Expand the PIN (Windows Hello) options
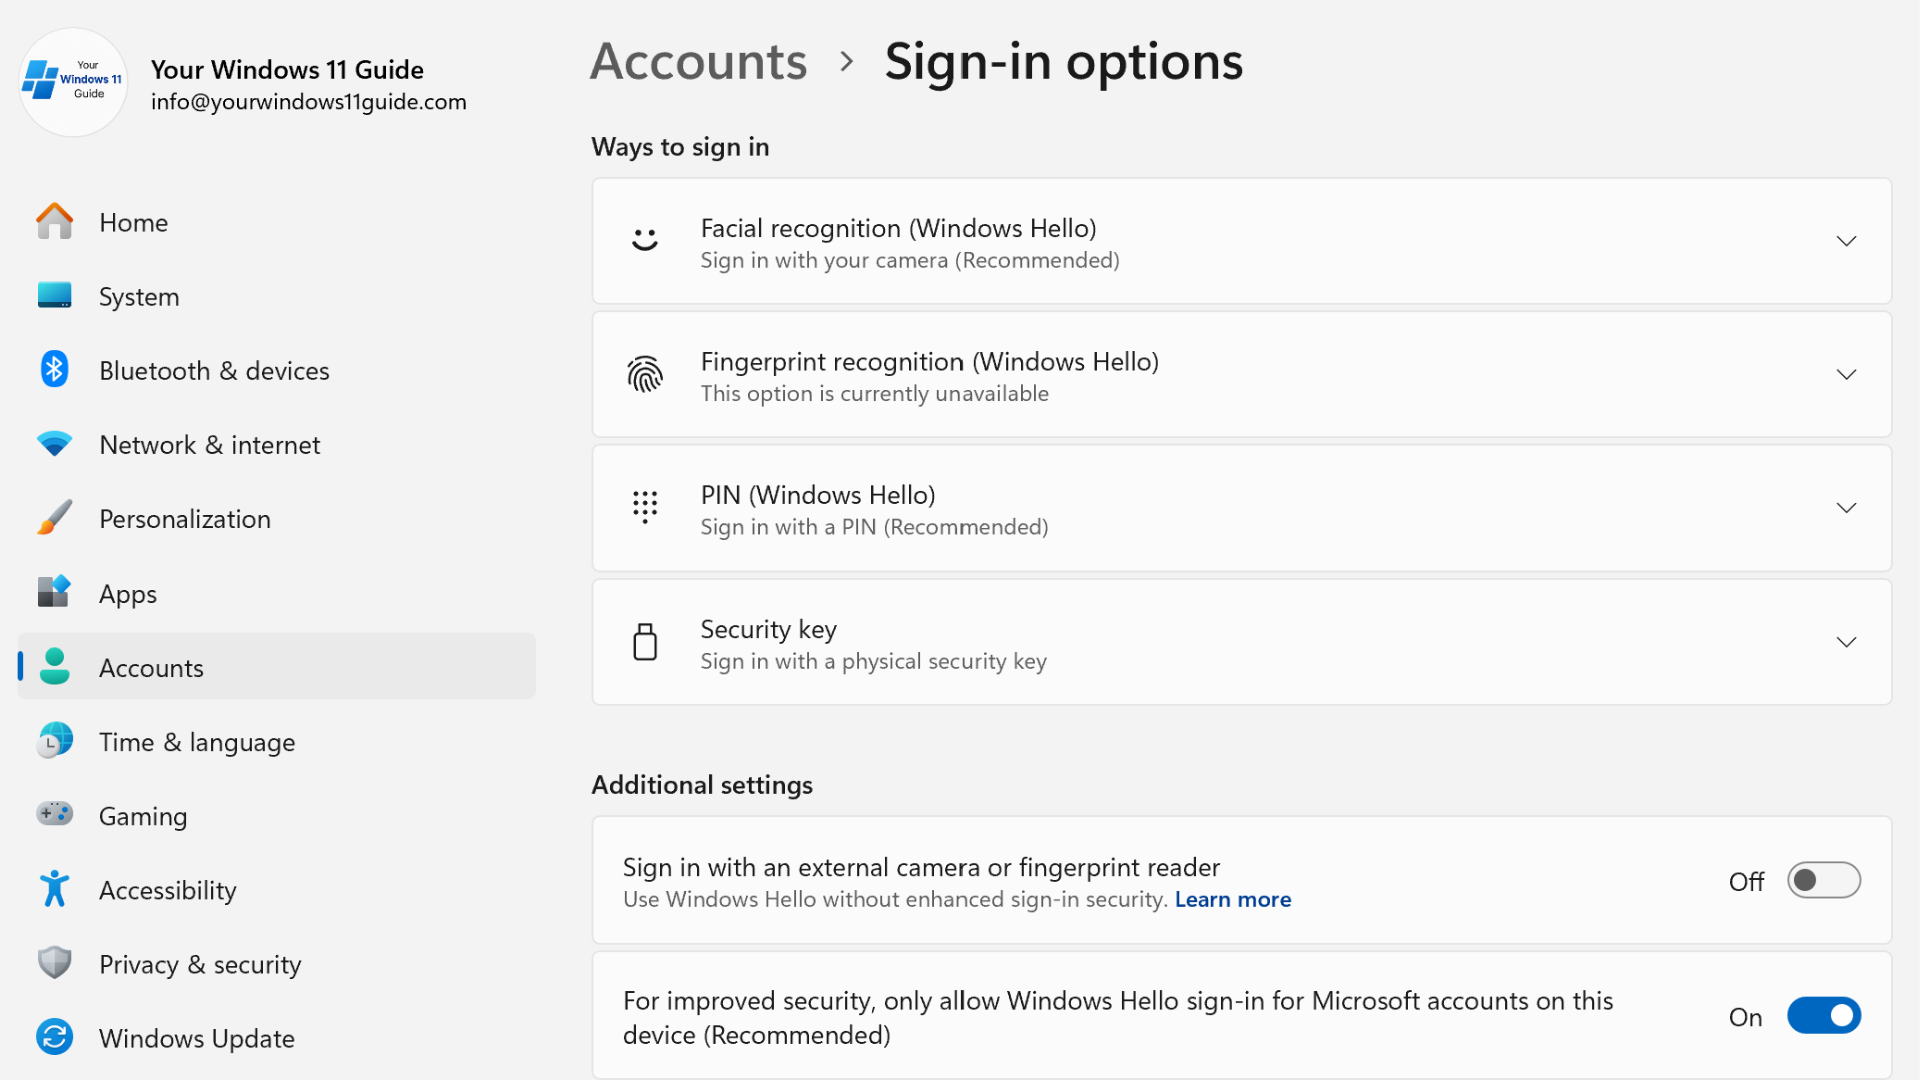 coord(1846,507)
